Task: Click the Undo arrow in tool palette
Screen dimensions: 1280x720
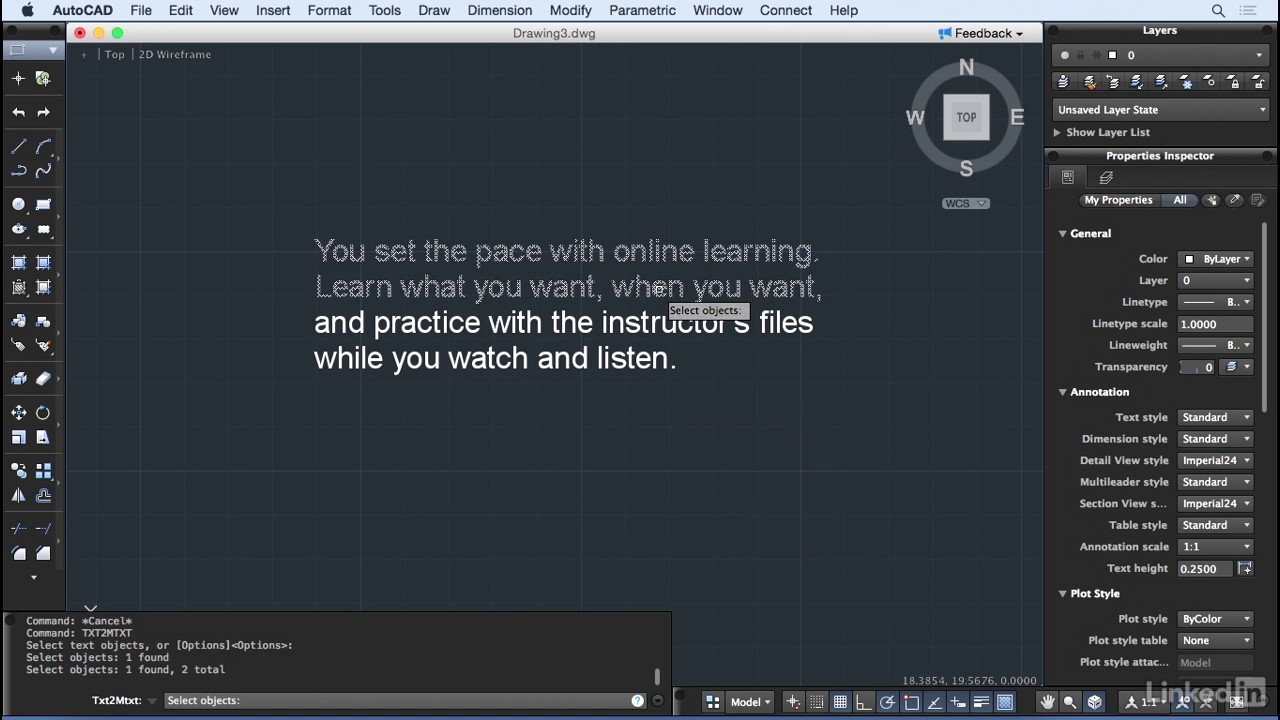Action: click(18, 112)
